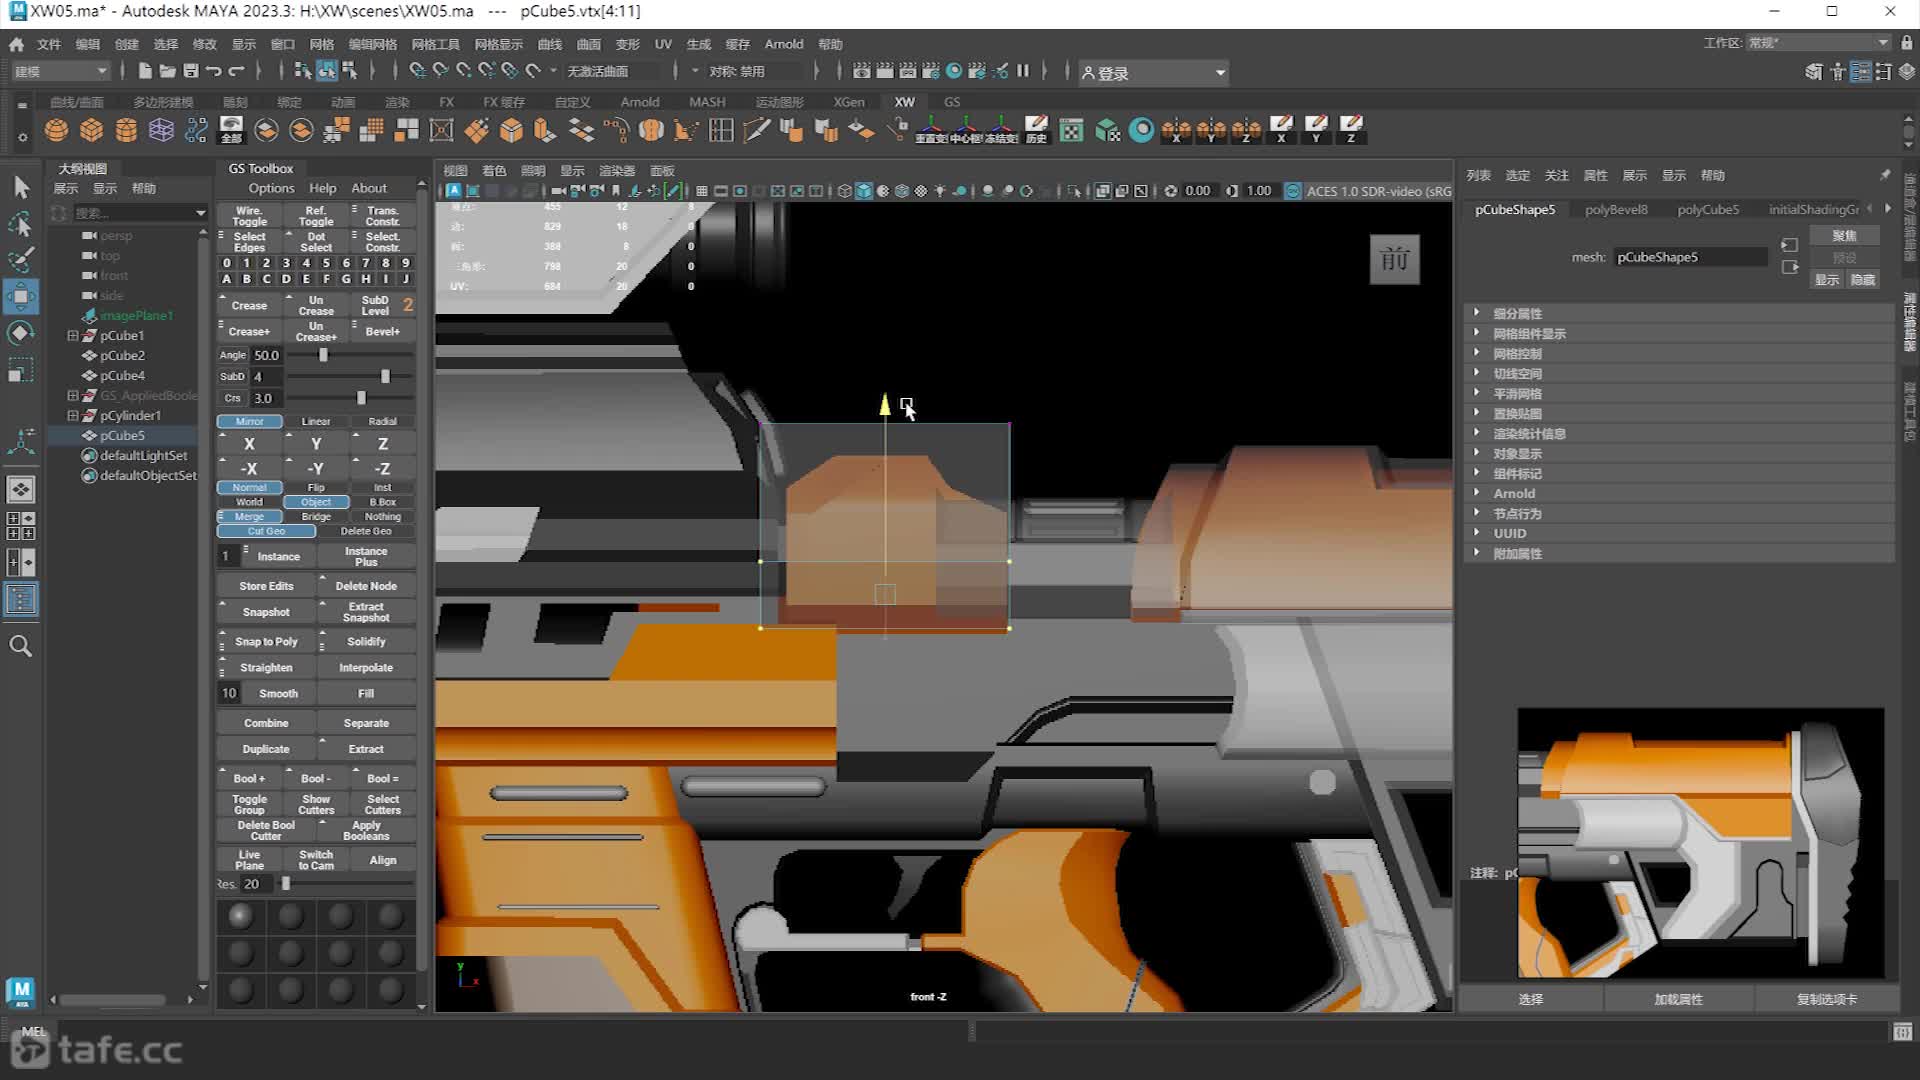Screen dimensions: 1920x1080
Task: Click the 加载属性 button at the bottom
Action: 1678,999
